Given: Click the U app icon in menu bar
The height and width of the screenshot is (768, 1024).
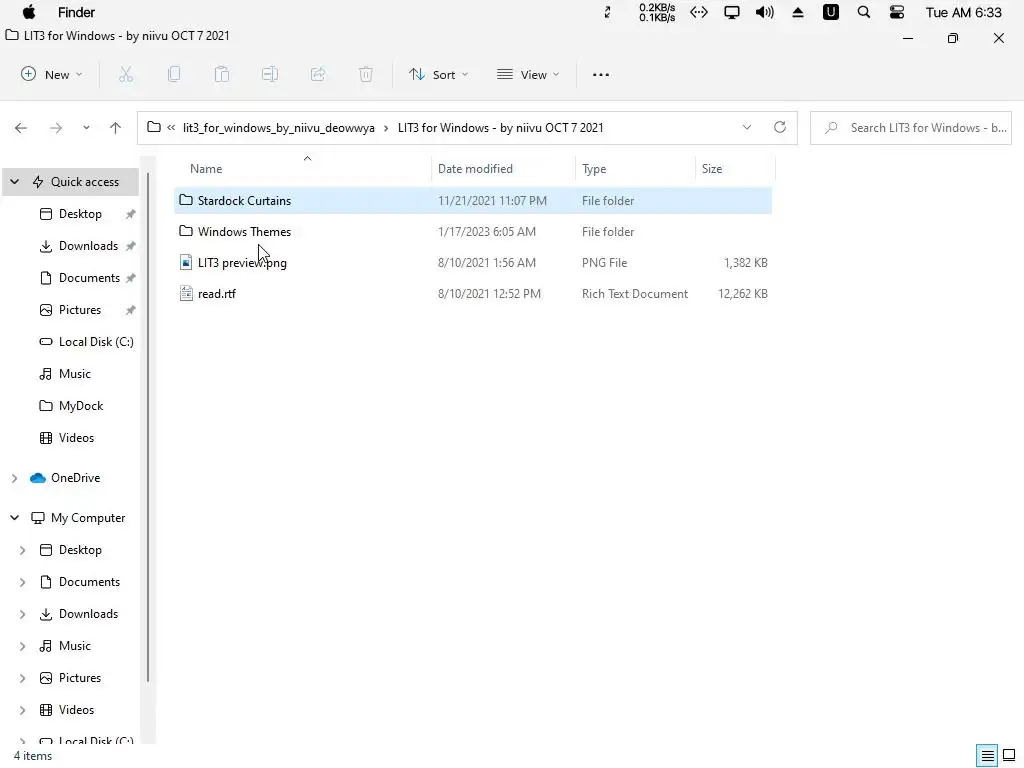Looking at the screenshot, I should [831, 12].
